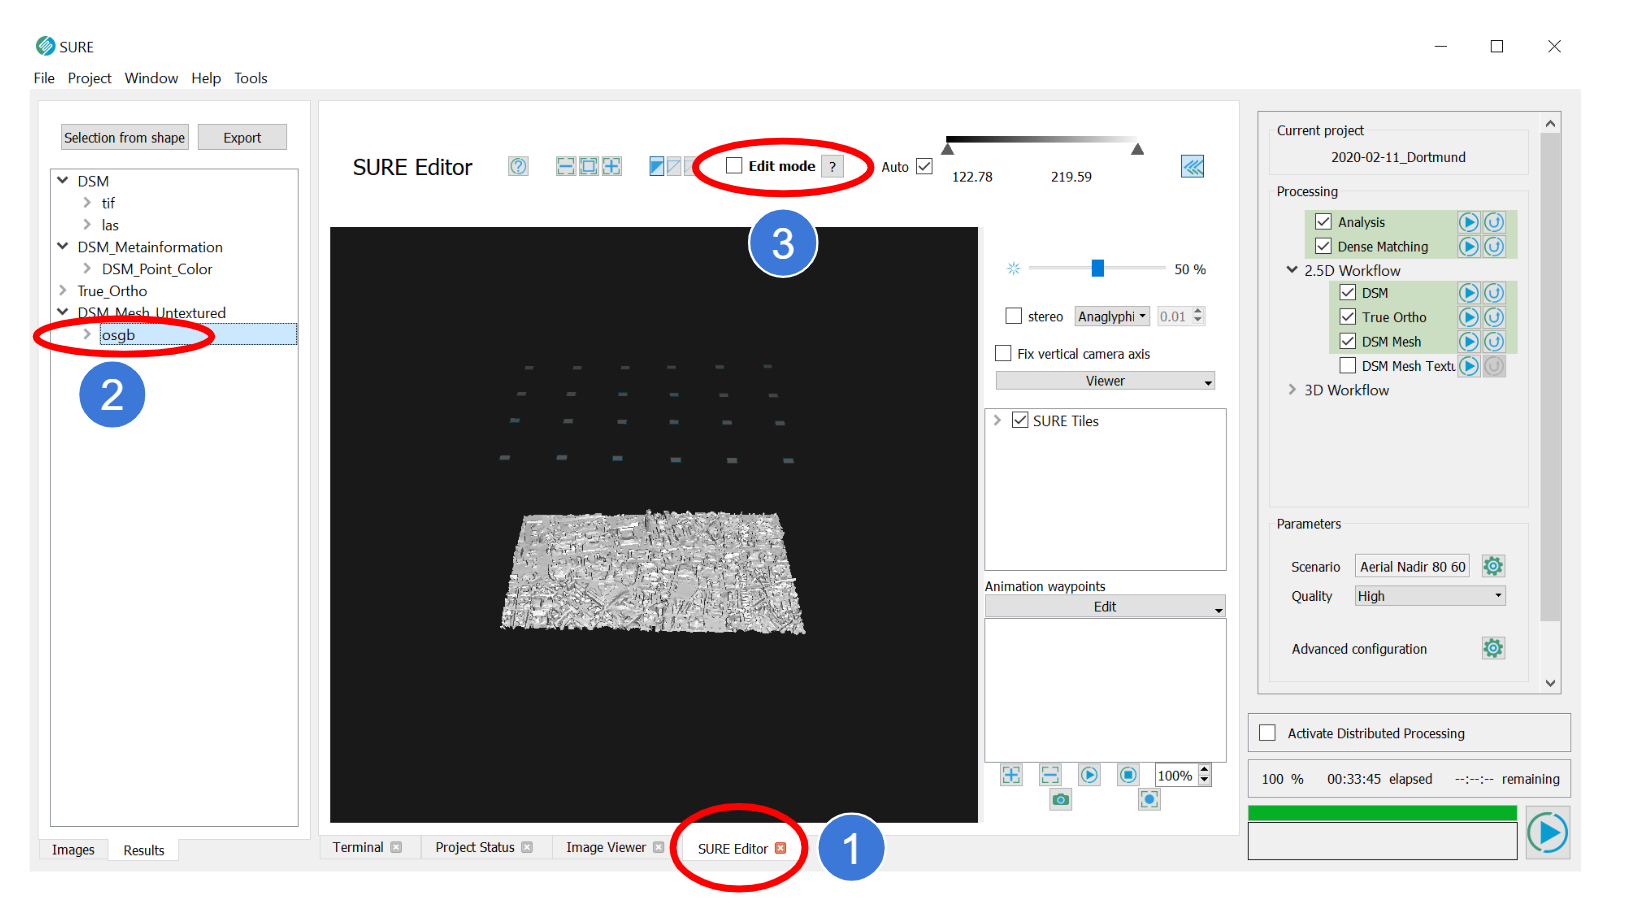Reset the Dense Matching step
This screenshot has height=918, width=1625.
click(1494, 246)
